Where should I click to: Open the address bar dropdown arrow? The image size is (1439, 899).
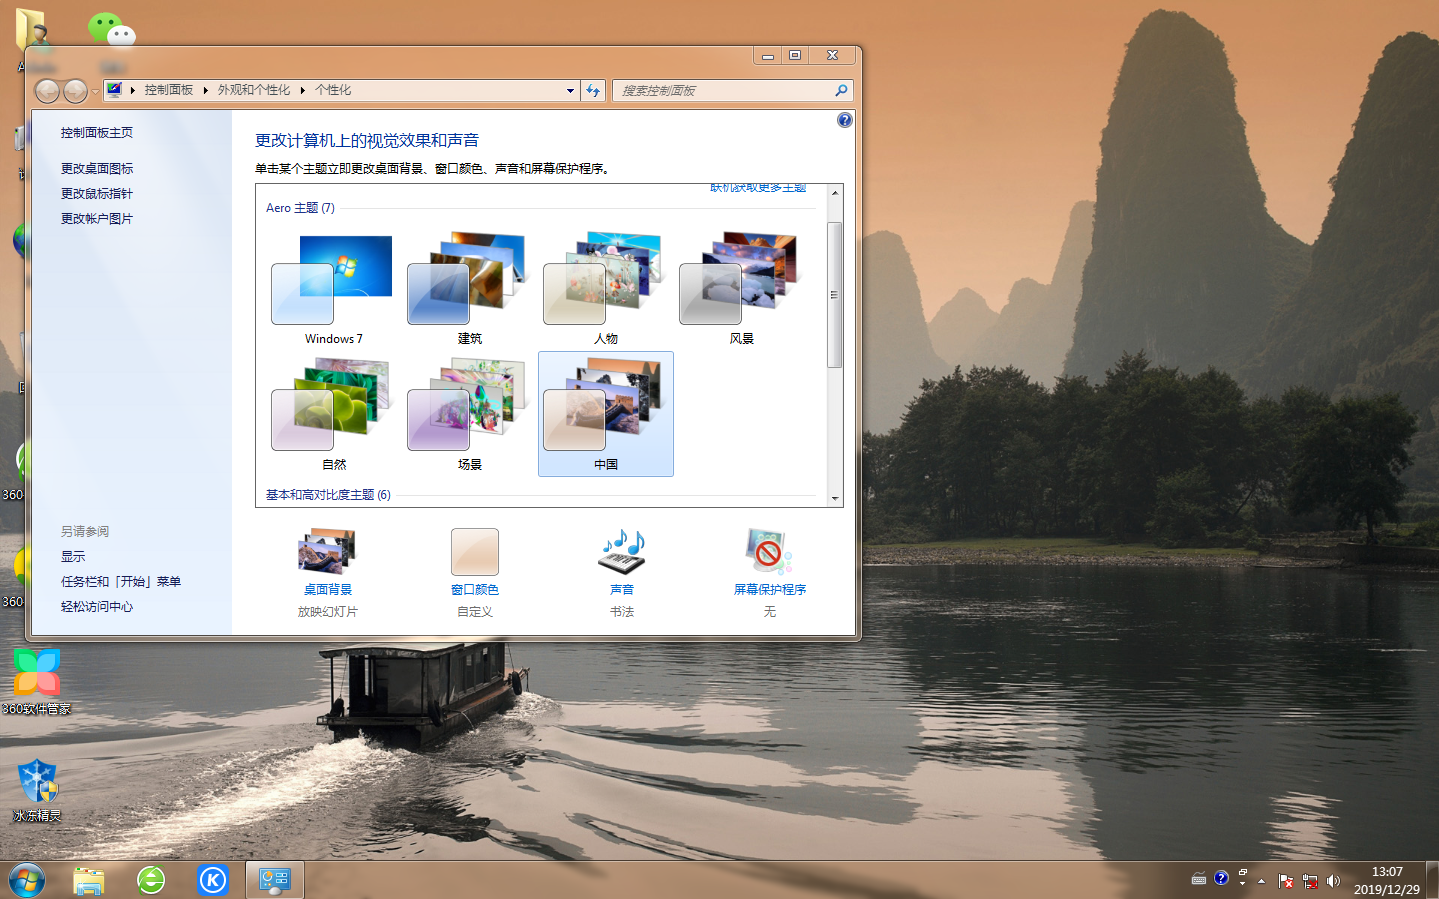(x=569, y=90)
